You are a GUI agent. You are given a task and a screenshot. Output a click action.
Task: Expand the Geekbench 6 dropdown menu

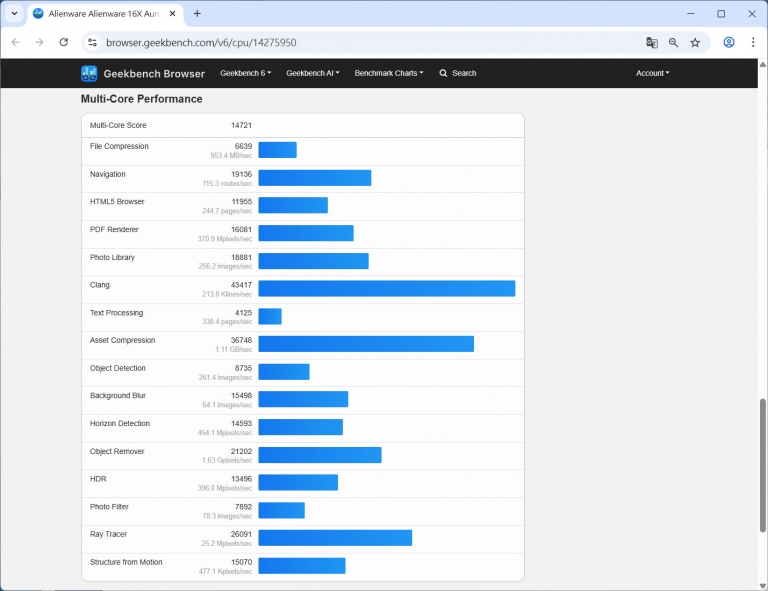[x=244, y=73]
